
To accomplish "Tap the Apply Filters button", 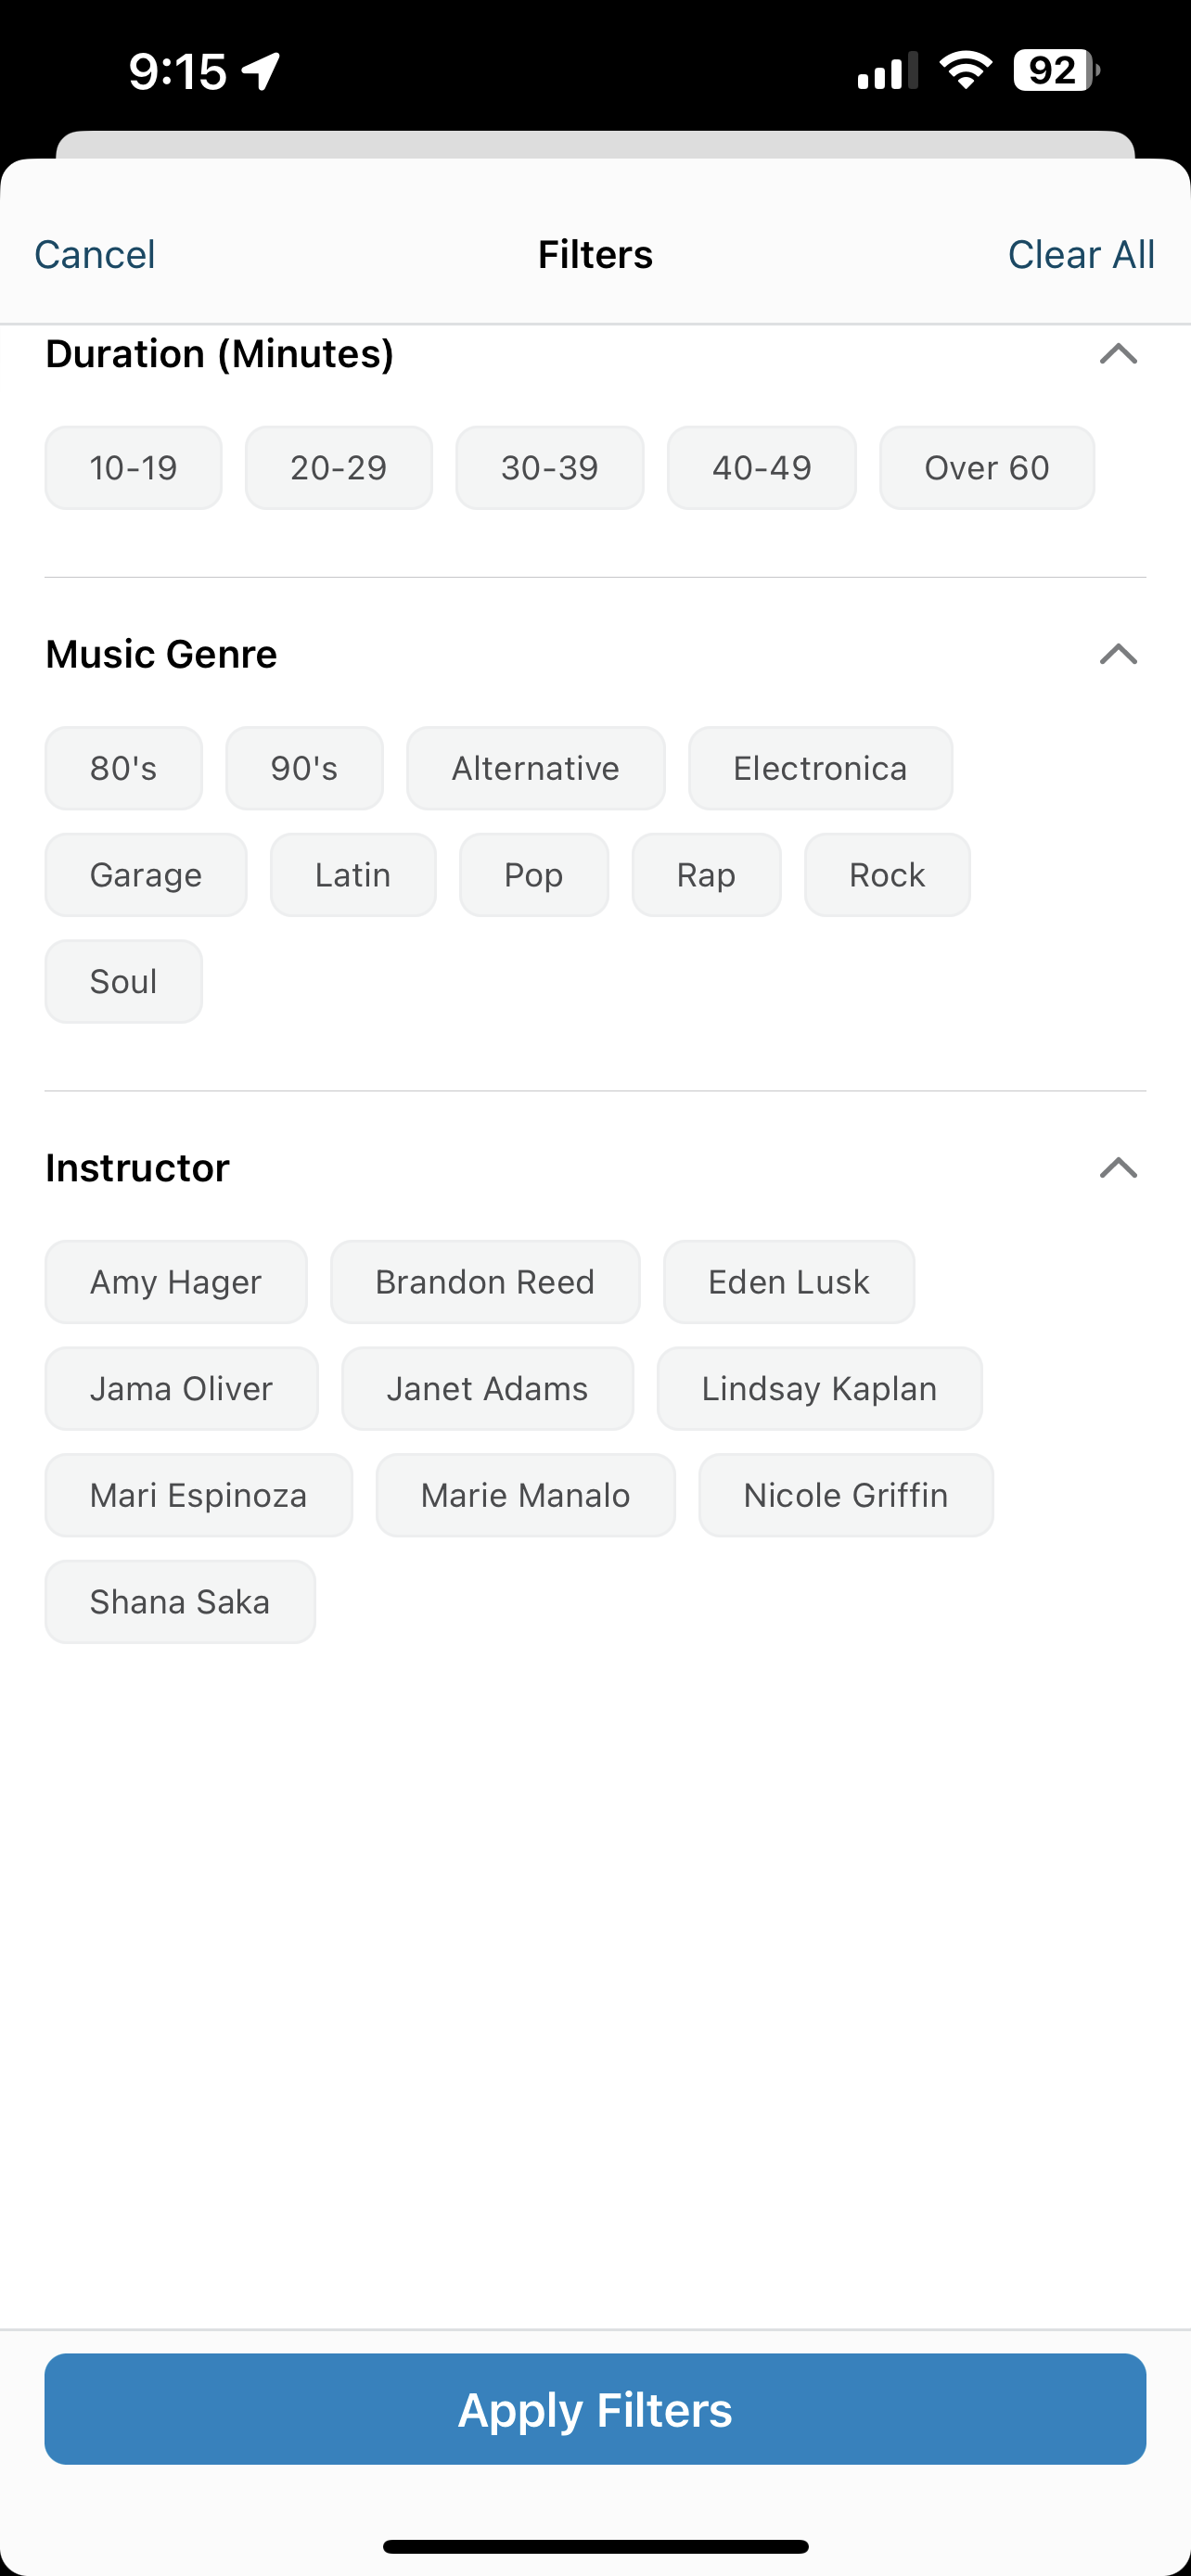I will click(595, 2409).
